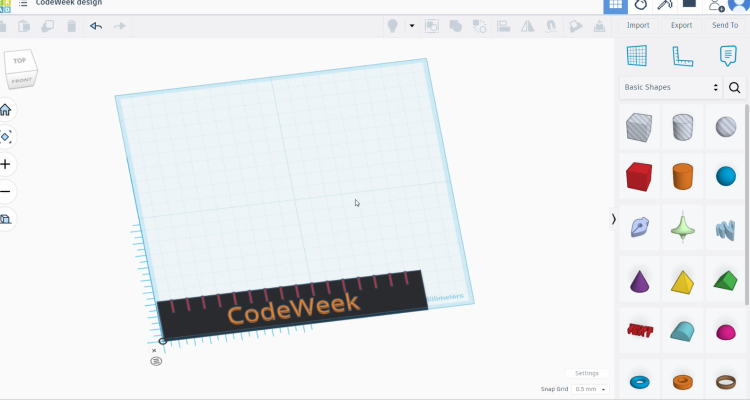Click the ruler's close X handle

154,350
